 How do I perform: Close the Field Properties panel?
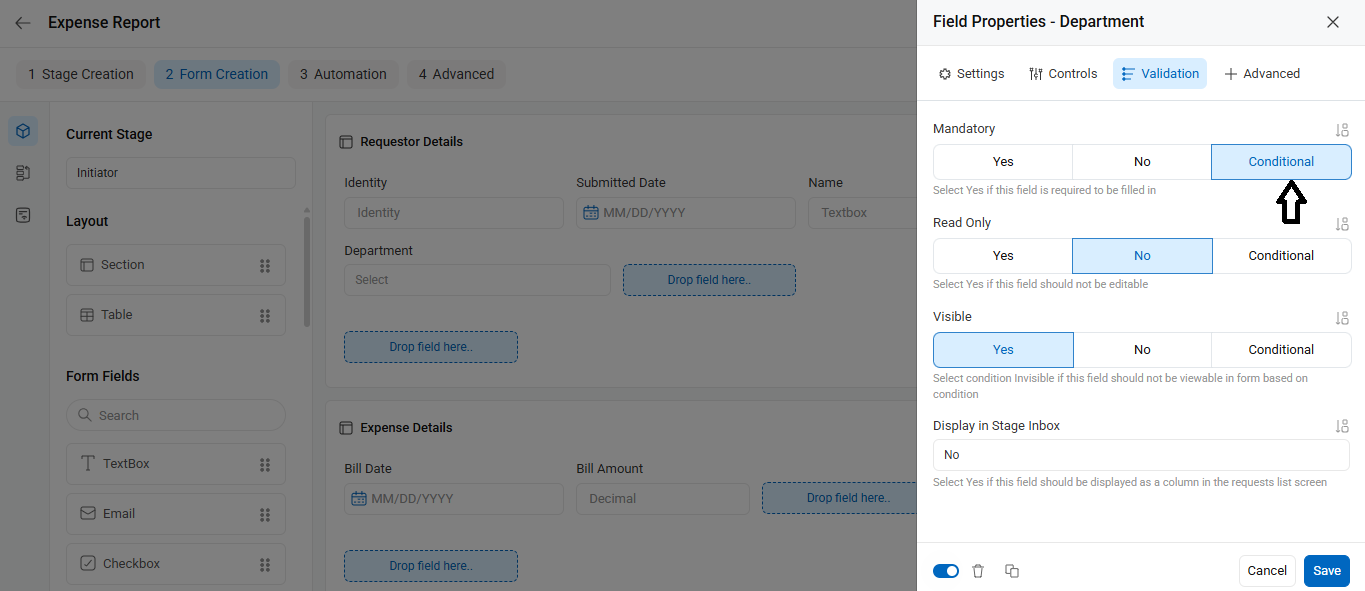point(1333,22)
